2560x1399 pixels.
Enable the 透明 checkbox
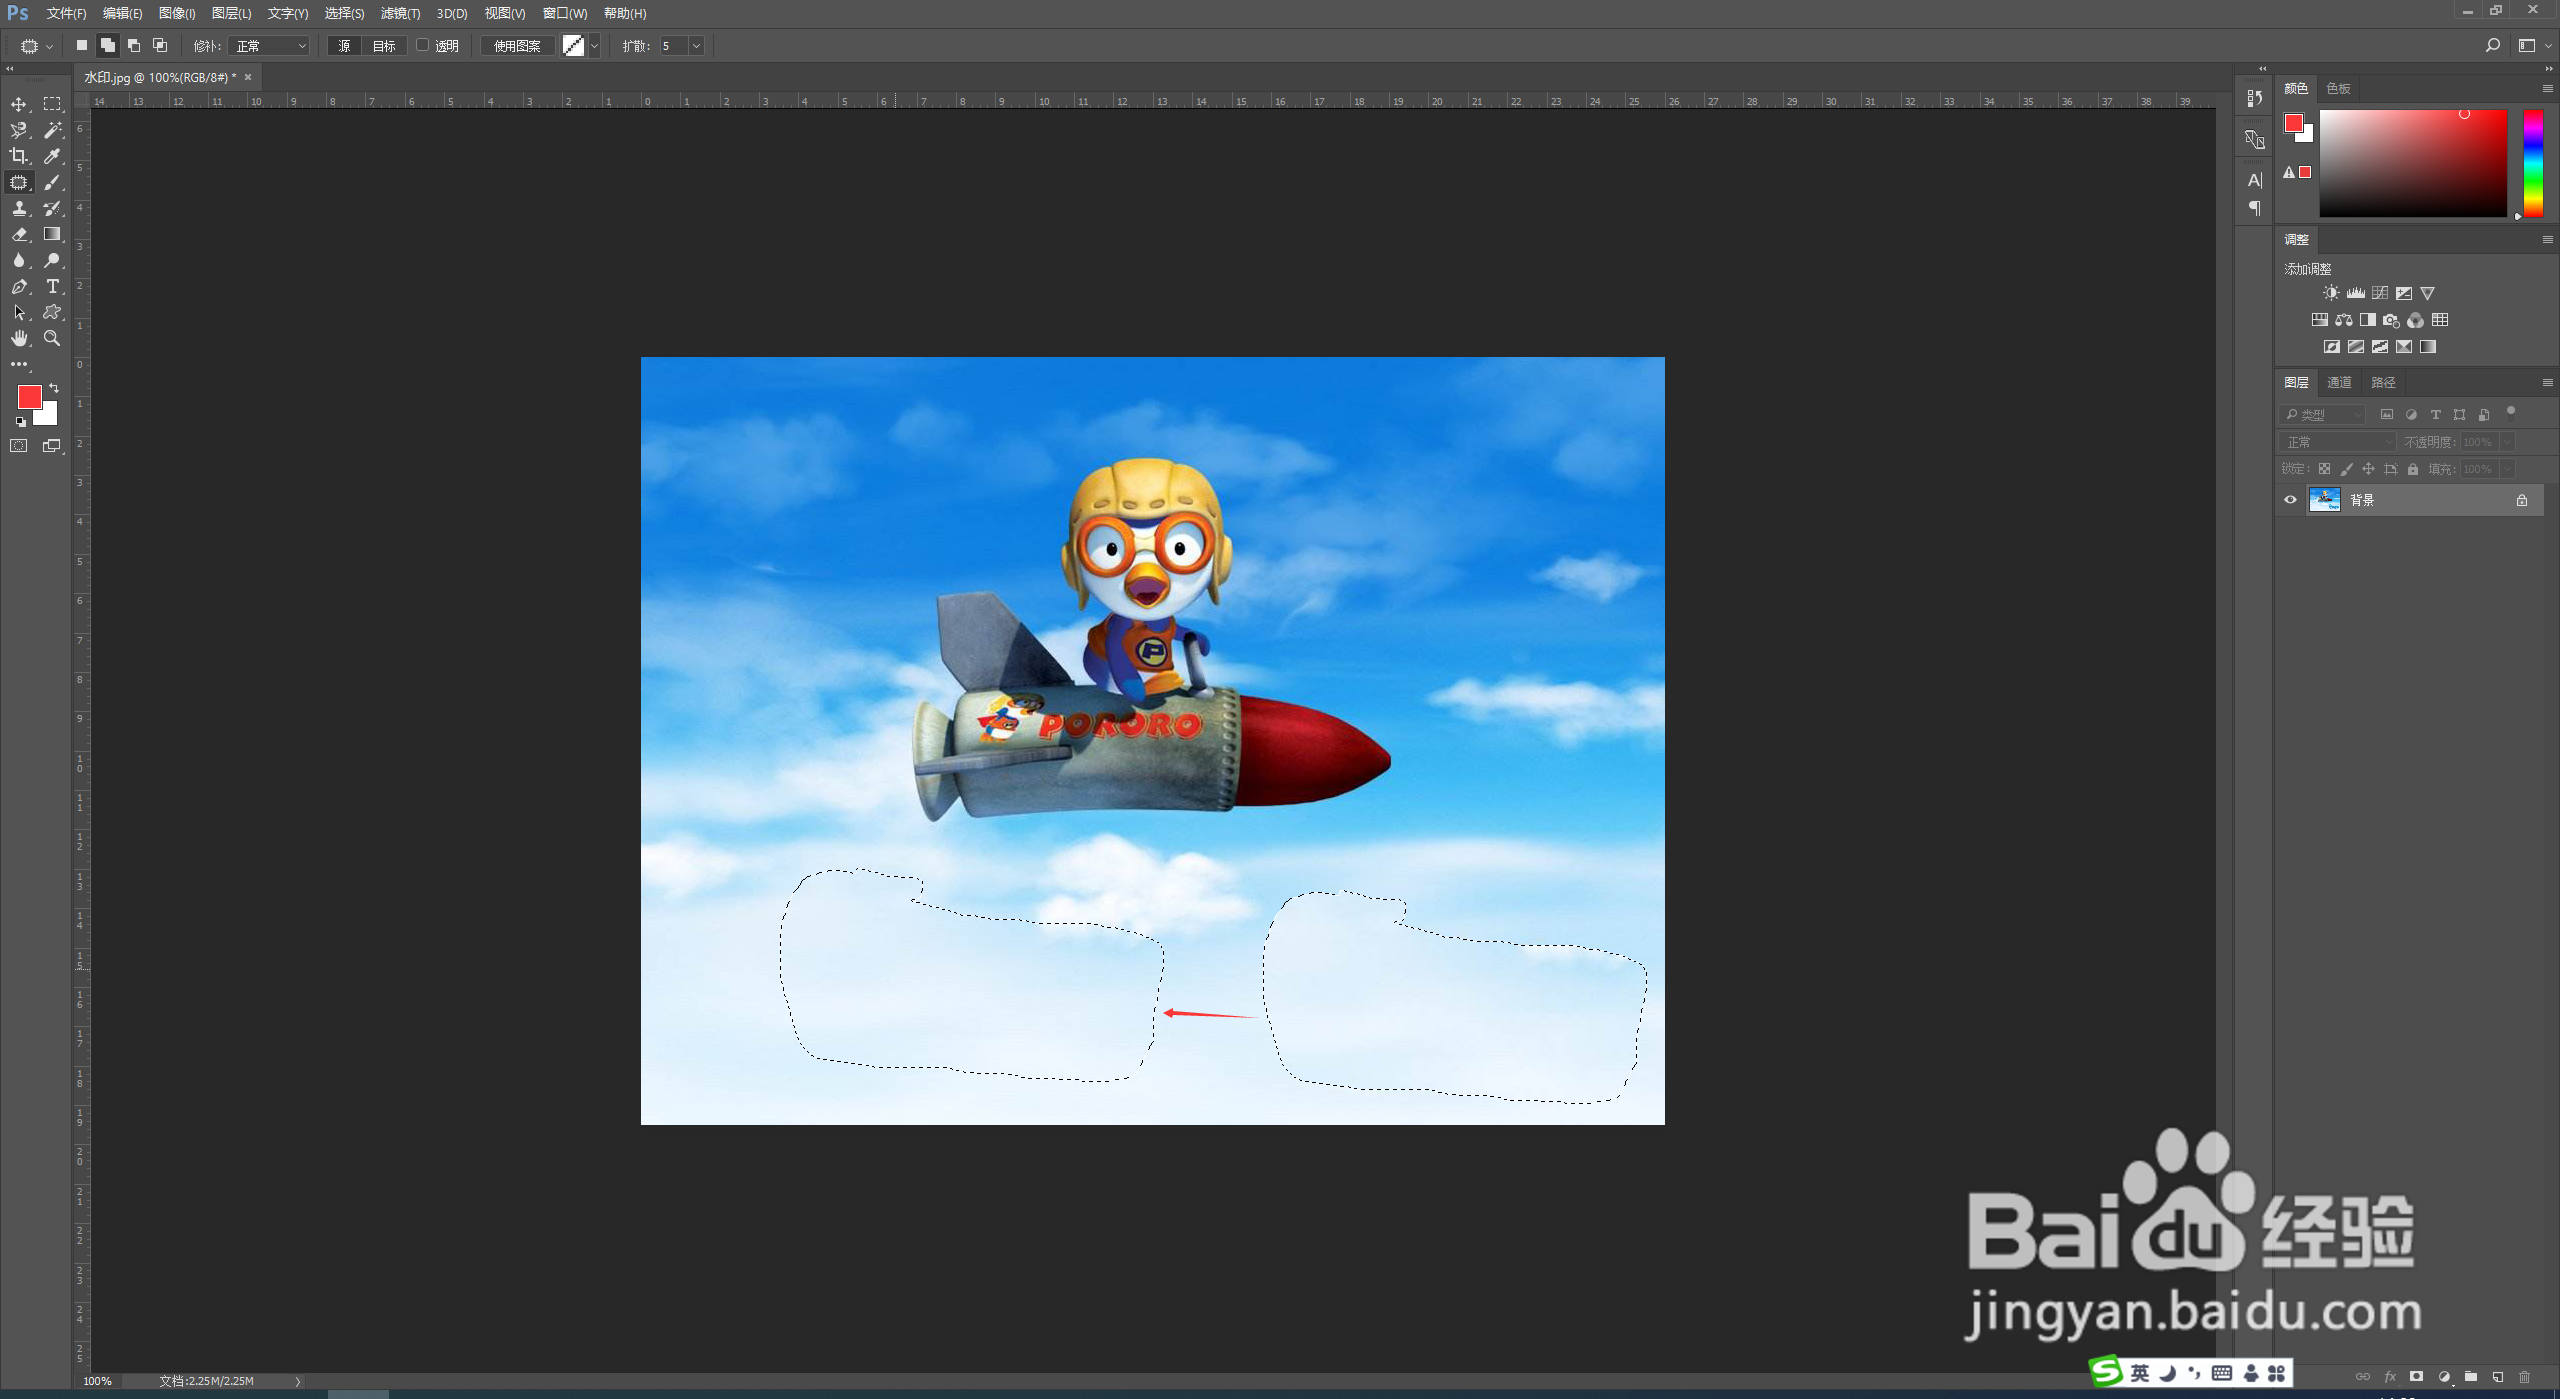pos(423,45)
